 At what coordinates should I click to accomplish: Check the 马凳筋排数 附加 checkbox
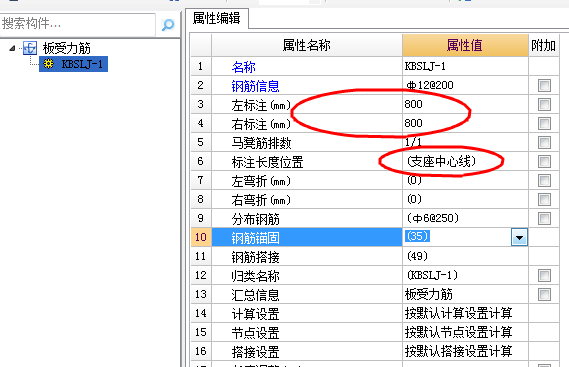pos(544,143)
